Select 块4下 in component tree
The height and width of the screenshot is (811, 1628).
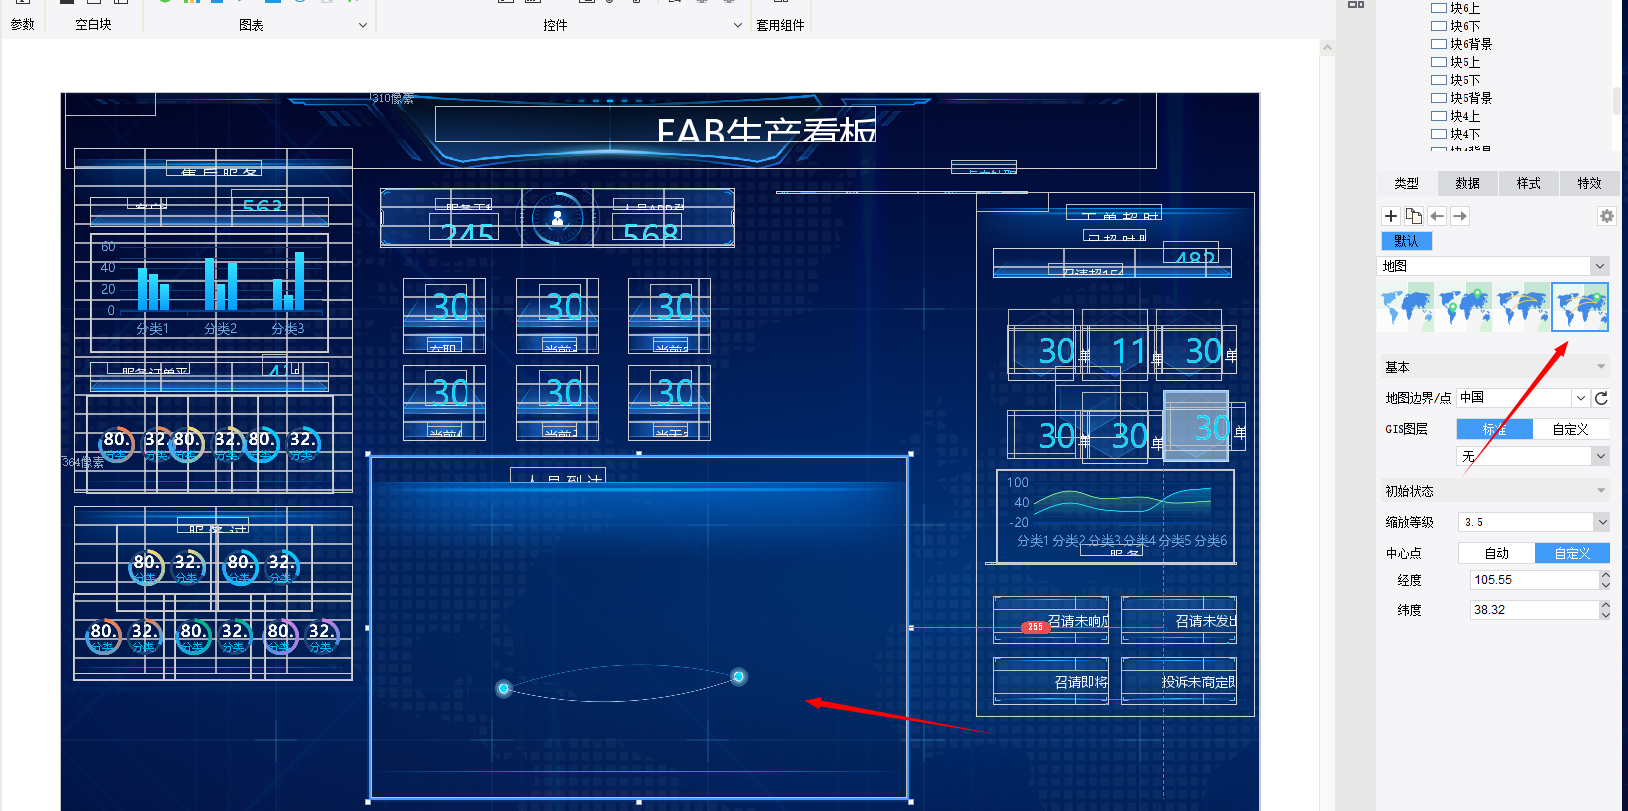[x=1465, y=134]
